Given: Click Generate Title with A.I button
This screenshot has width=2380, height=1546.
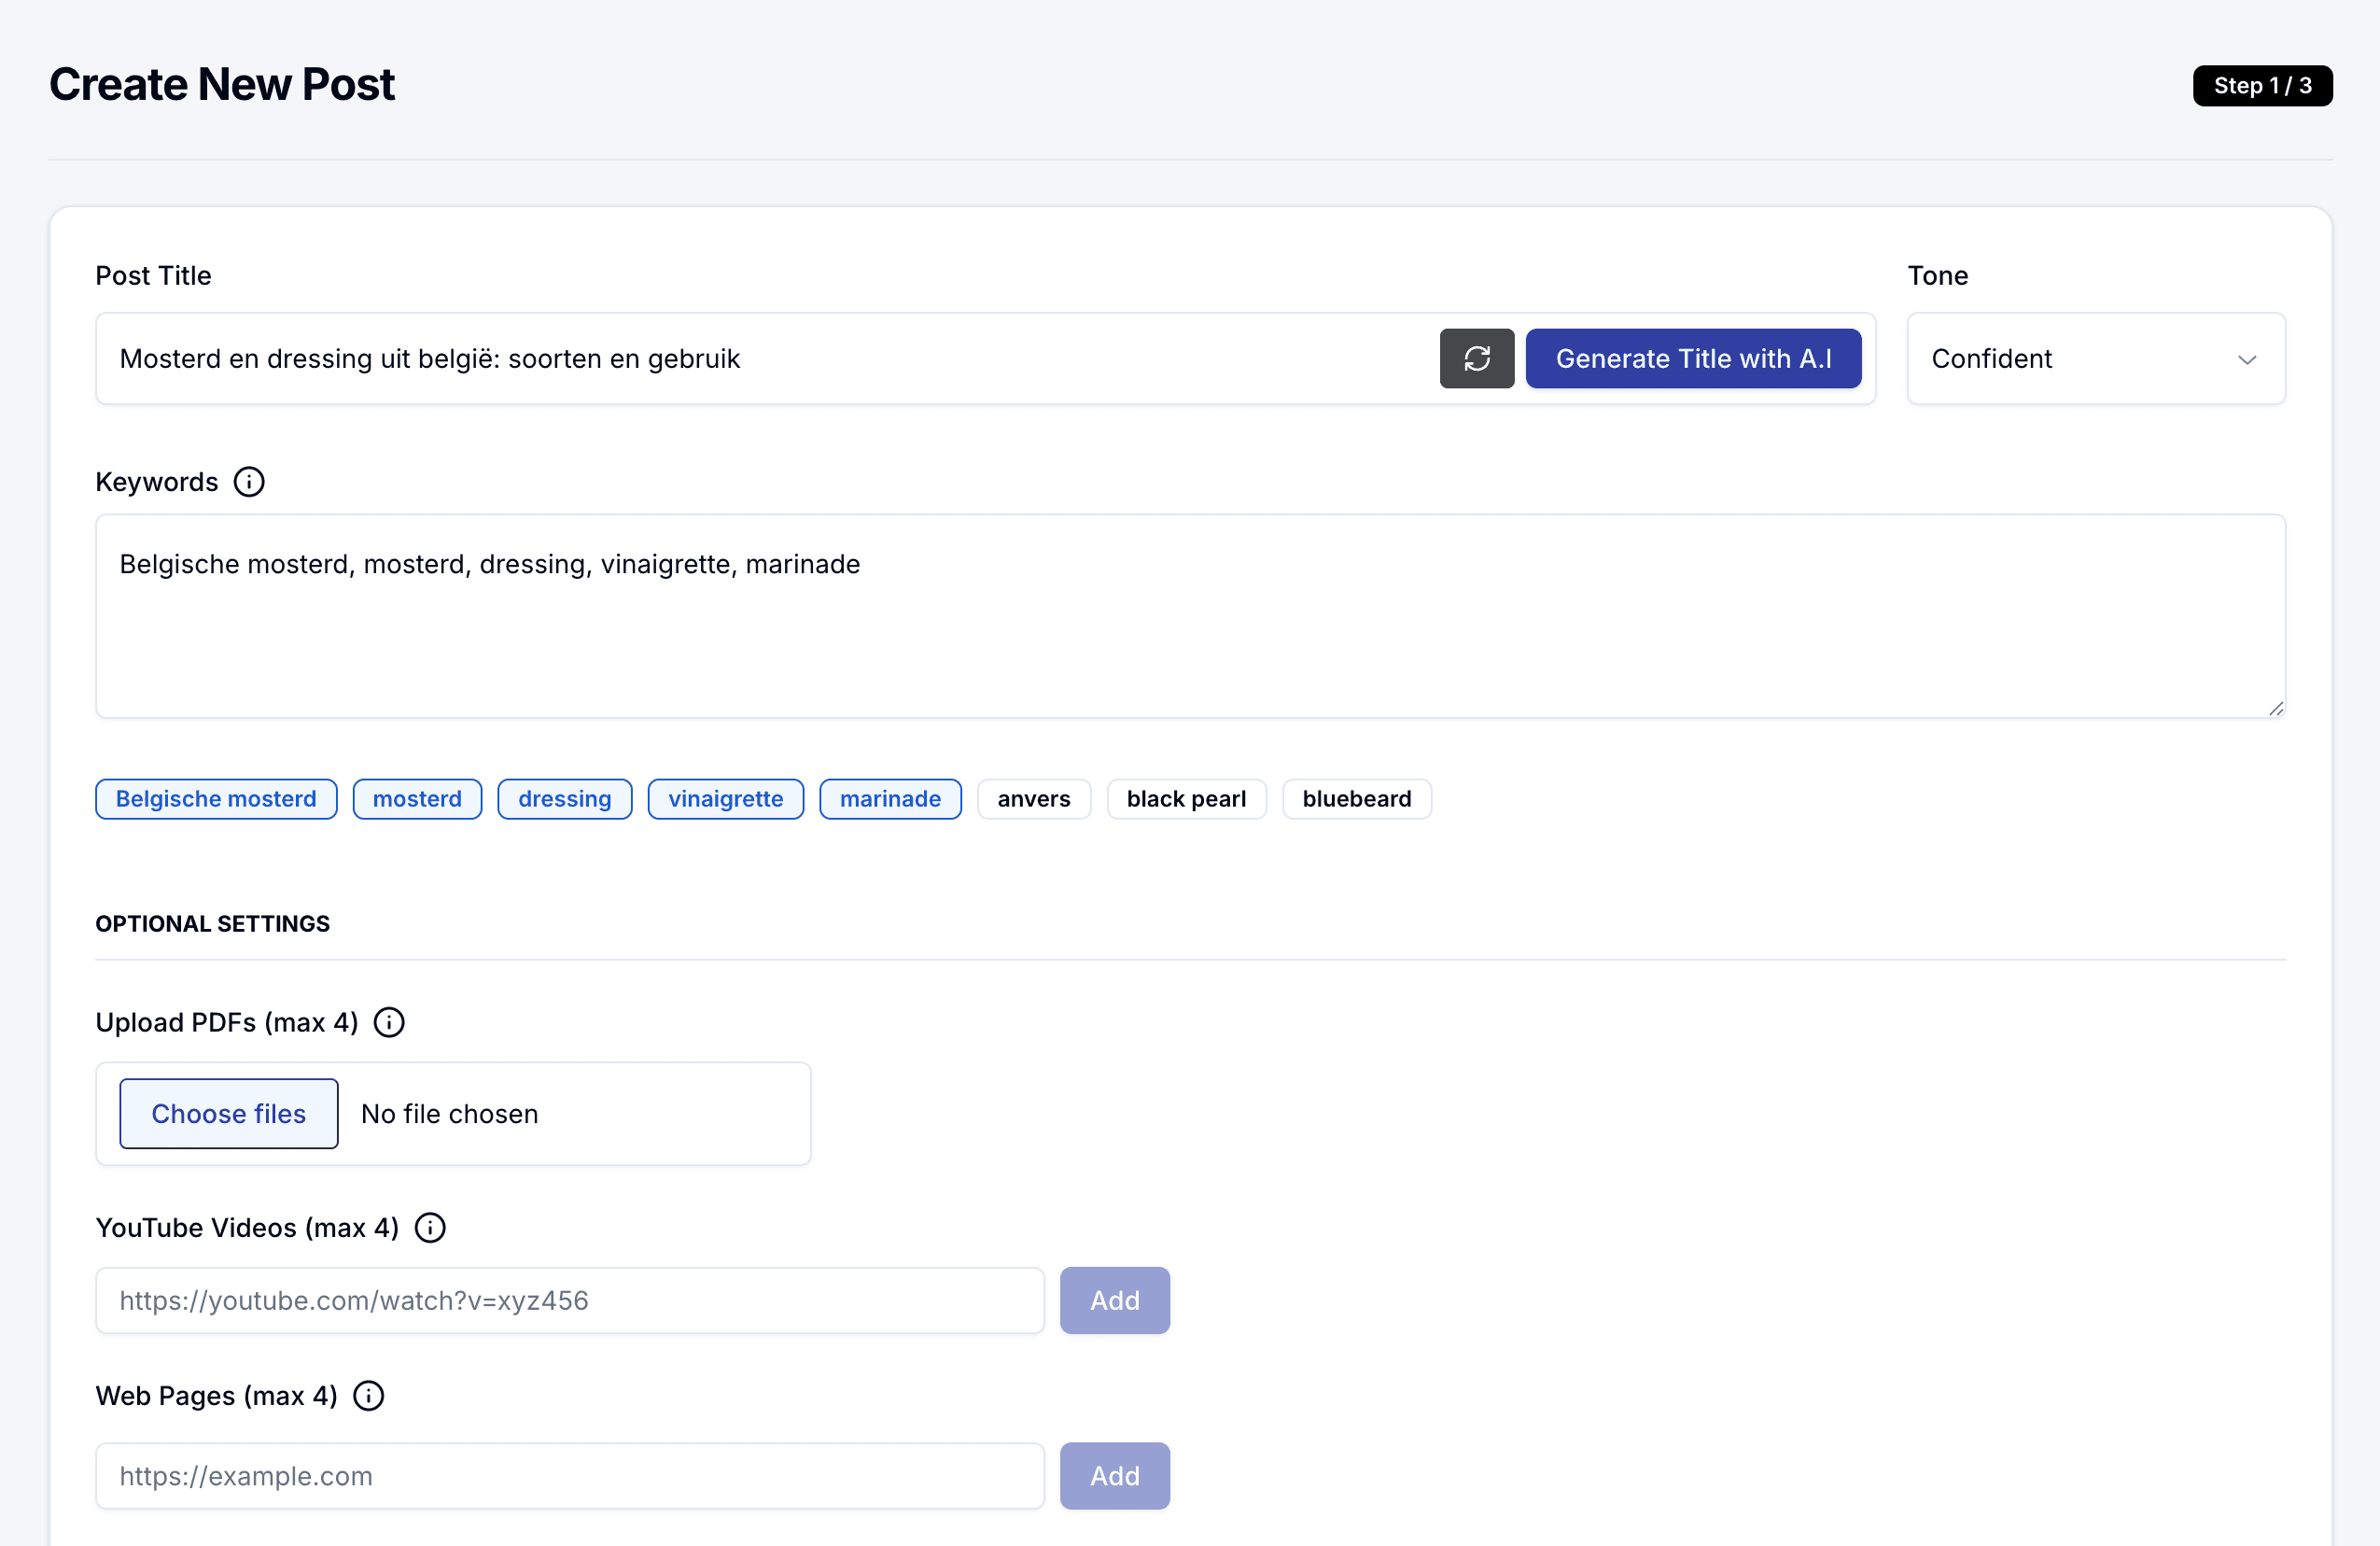Looking at the screenshot, I should point(1693,358).
